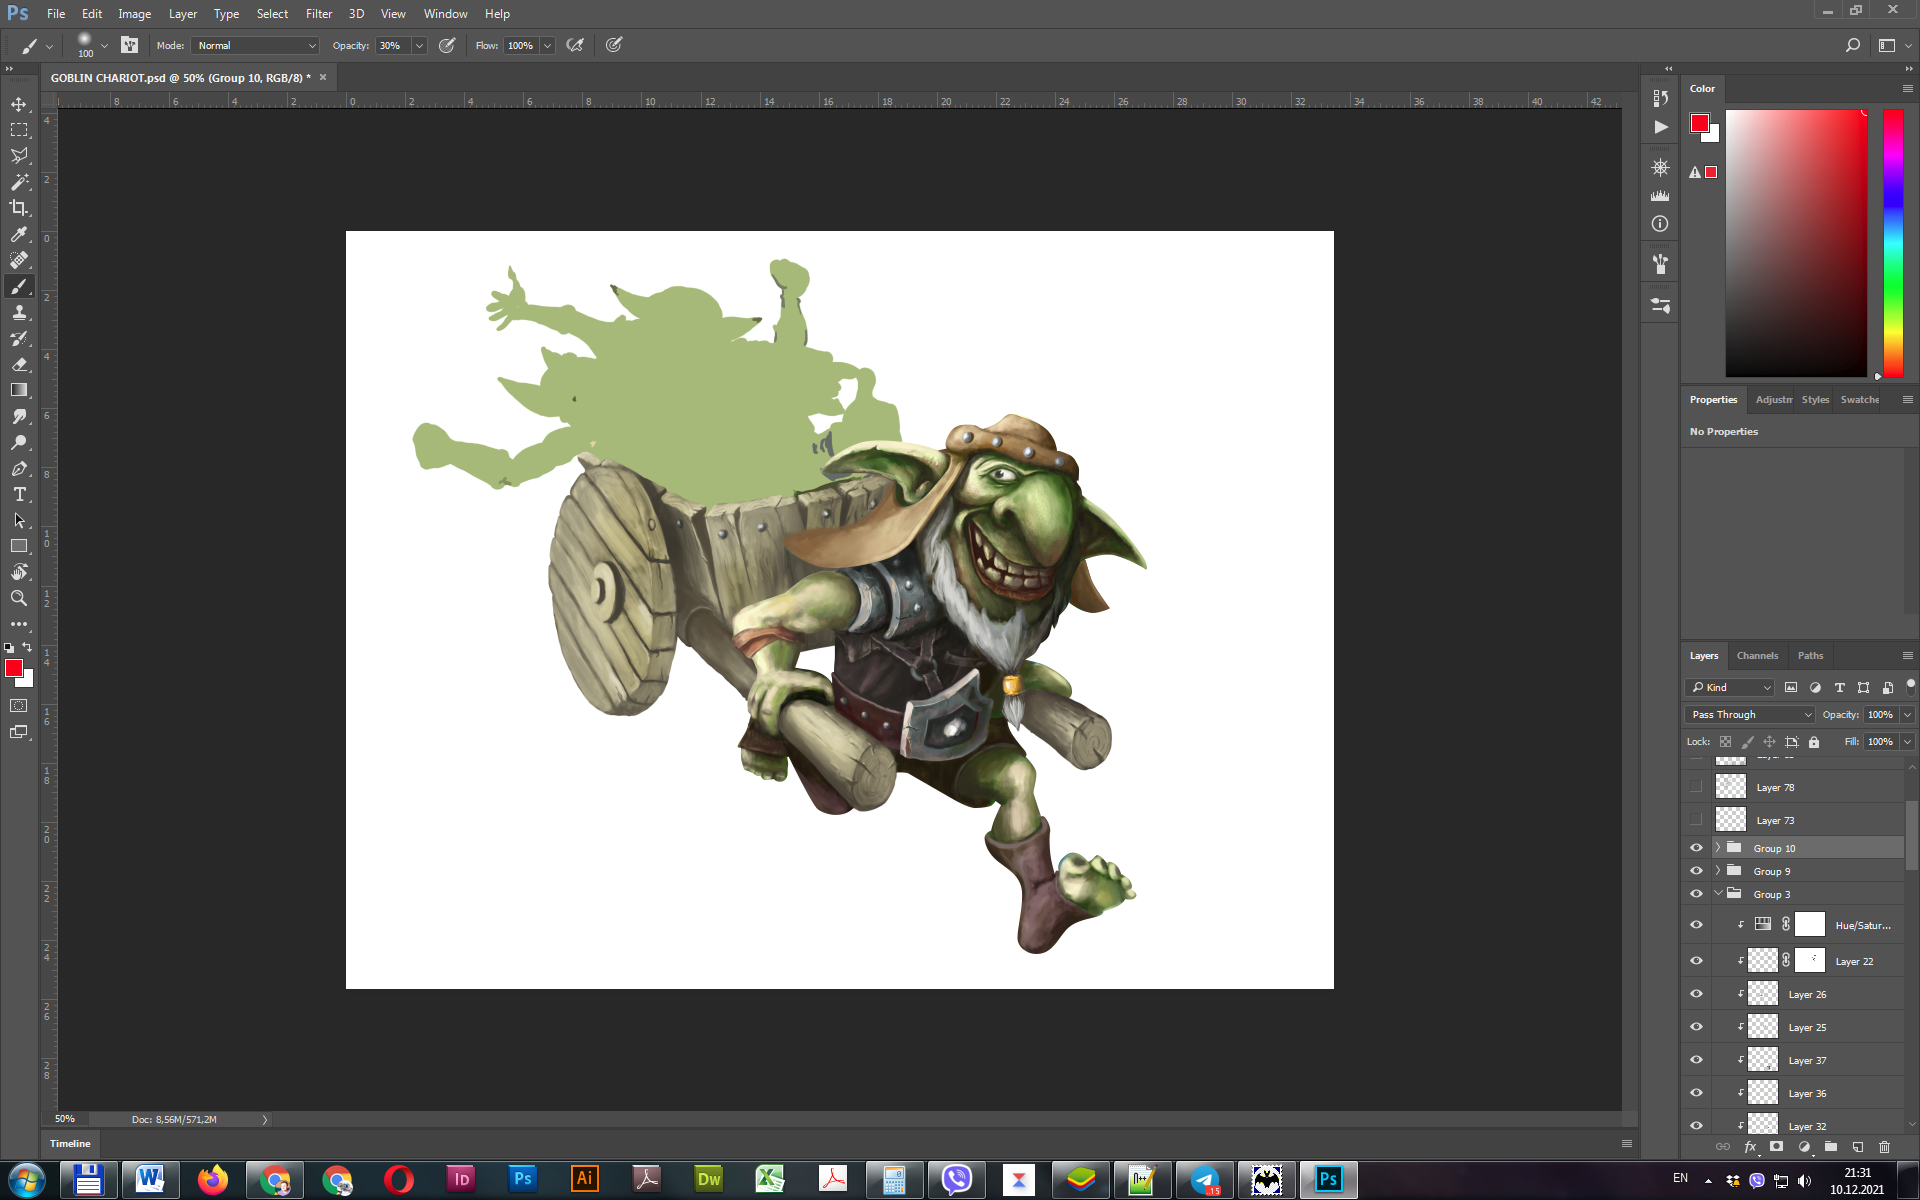Open the Image menu
The width and height of the screenshot is (1920, 1200).
[x=134, y=14]
